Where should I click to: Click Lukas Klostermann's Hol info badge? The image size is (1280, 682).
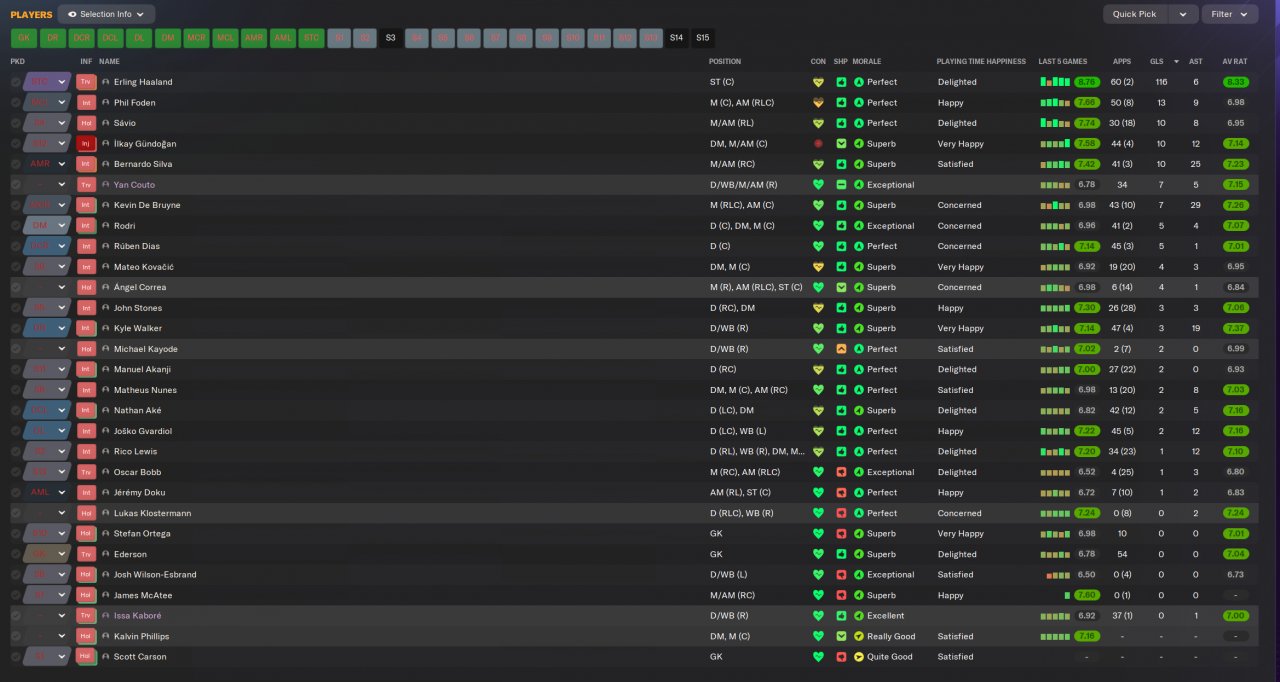tap(86, 513)
